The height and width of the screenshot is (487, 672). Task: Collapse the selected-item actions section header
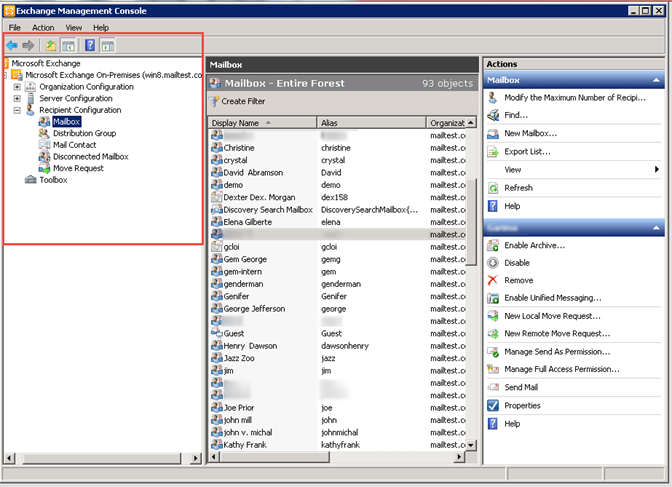(x=656, y=228)
